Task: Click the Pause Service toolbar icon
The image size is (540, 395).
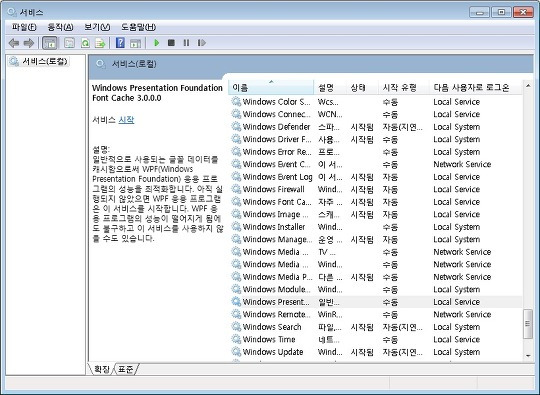Action: (x=186, y=43)
